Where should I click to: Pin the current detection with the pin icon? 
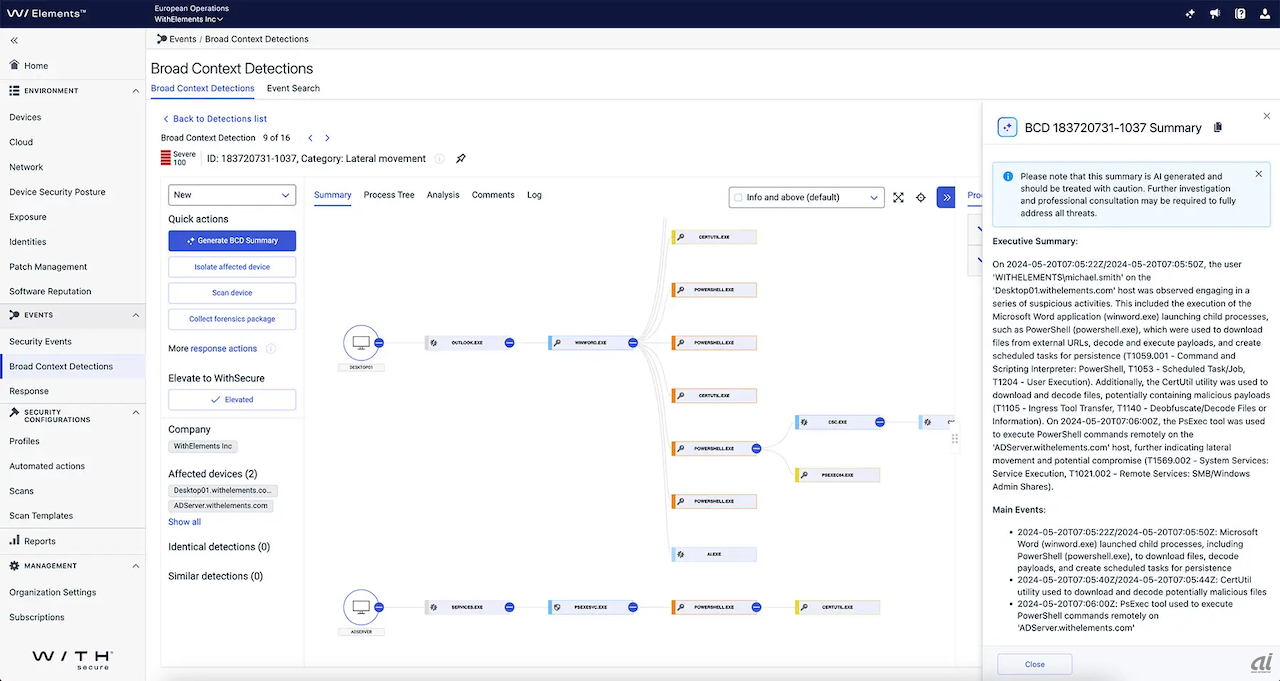(x=461, y=159)
